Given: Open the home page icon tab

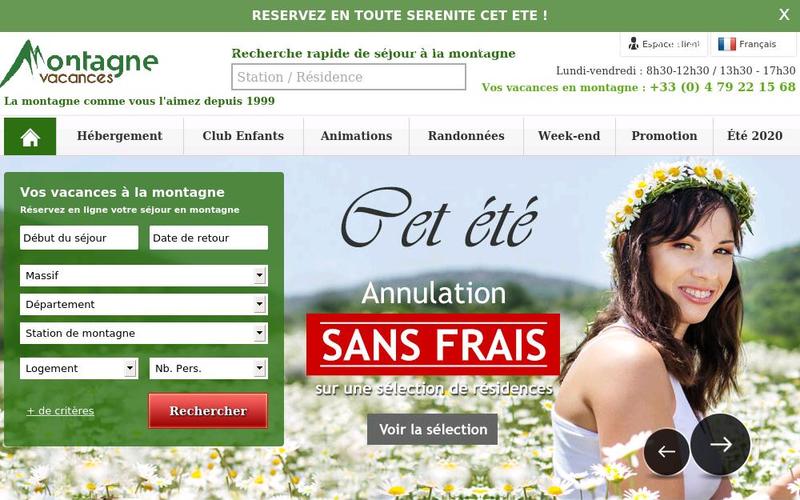Looking at the screenshot, I should click(x=30, y=136).
